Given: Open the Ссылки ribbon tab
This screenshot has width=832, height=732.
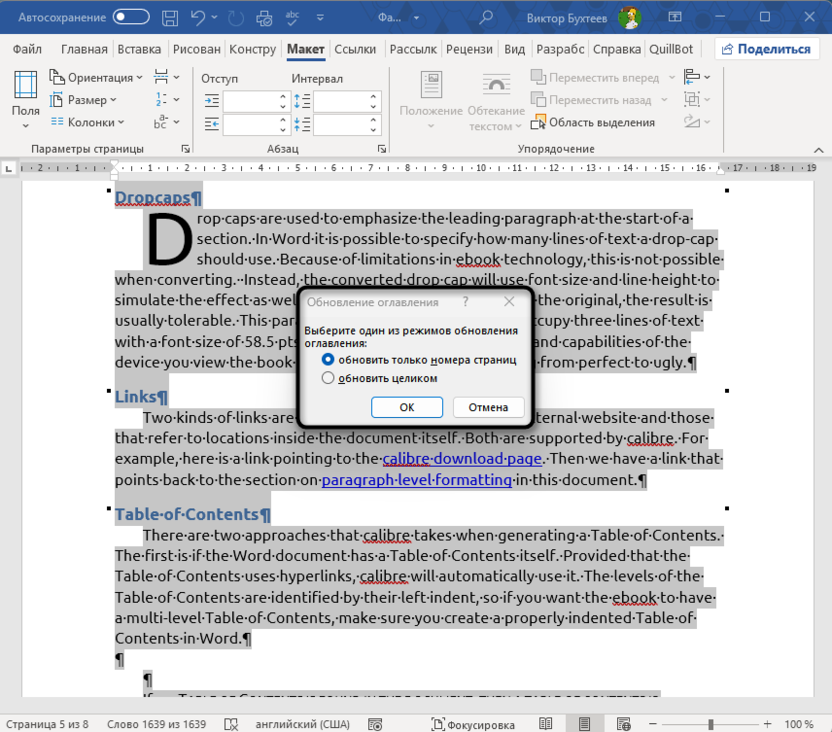Looking at the screenshot, I should pos(355,49).
